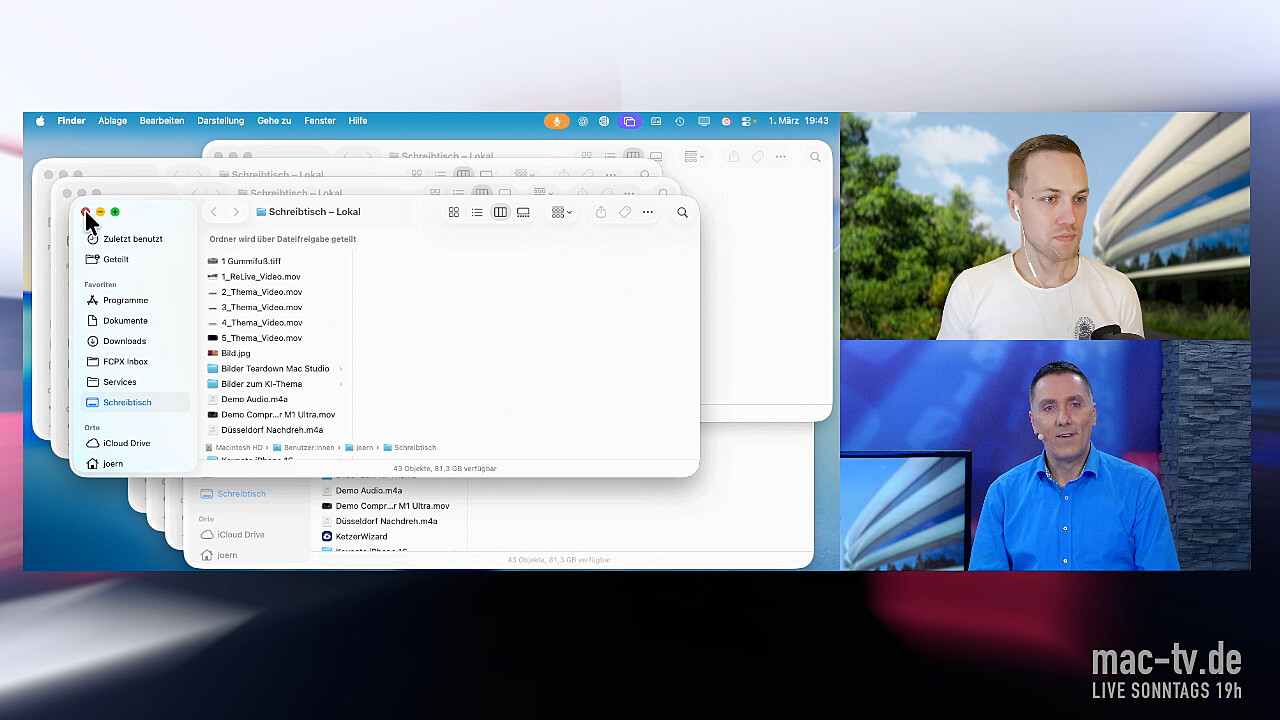The height and width of the screenshot is (720, 1280).
Task: Open the Gehe zu menu
Action: (274, 121)
